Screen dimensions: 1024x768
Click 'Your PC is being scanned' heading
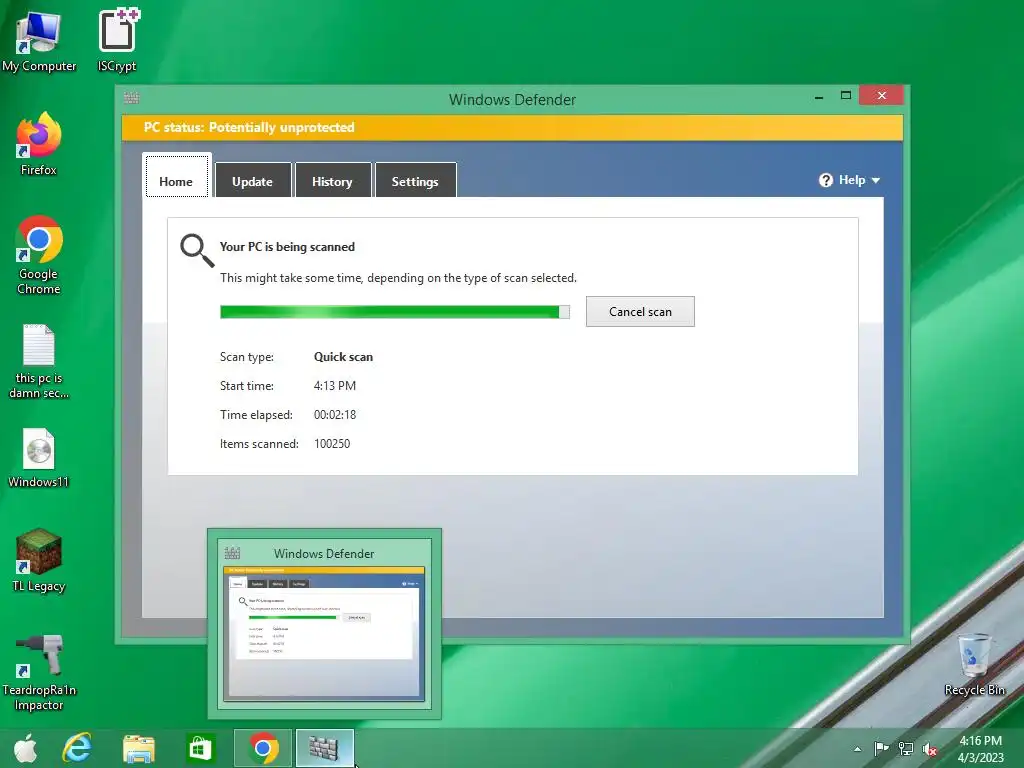point(287,247)
